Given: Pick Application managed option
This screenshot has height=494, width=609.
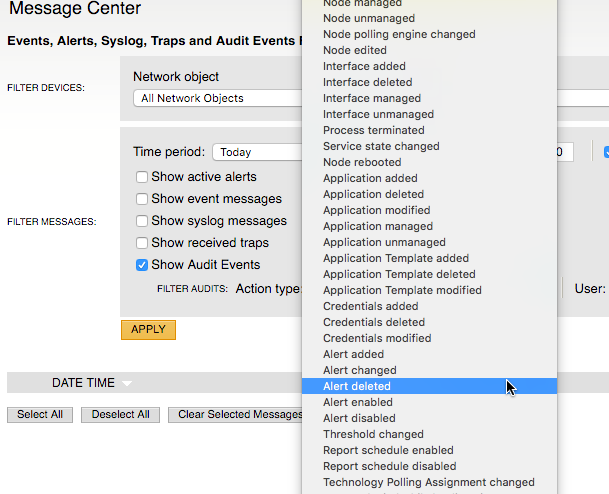Looking at the screenshot, I should pyautogui.click(x=429, y=226).
